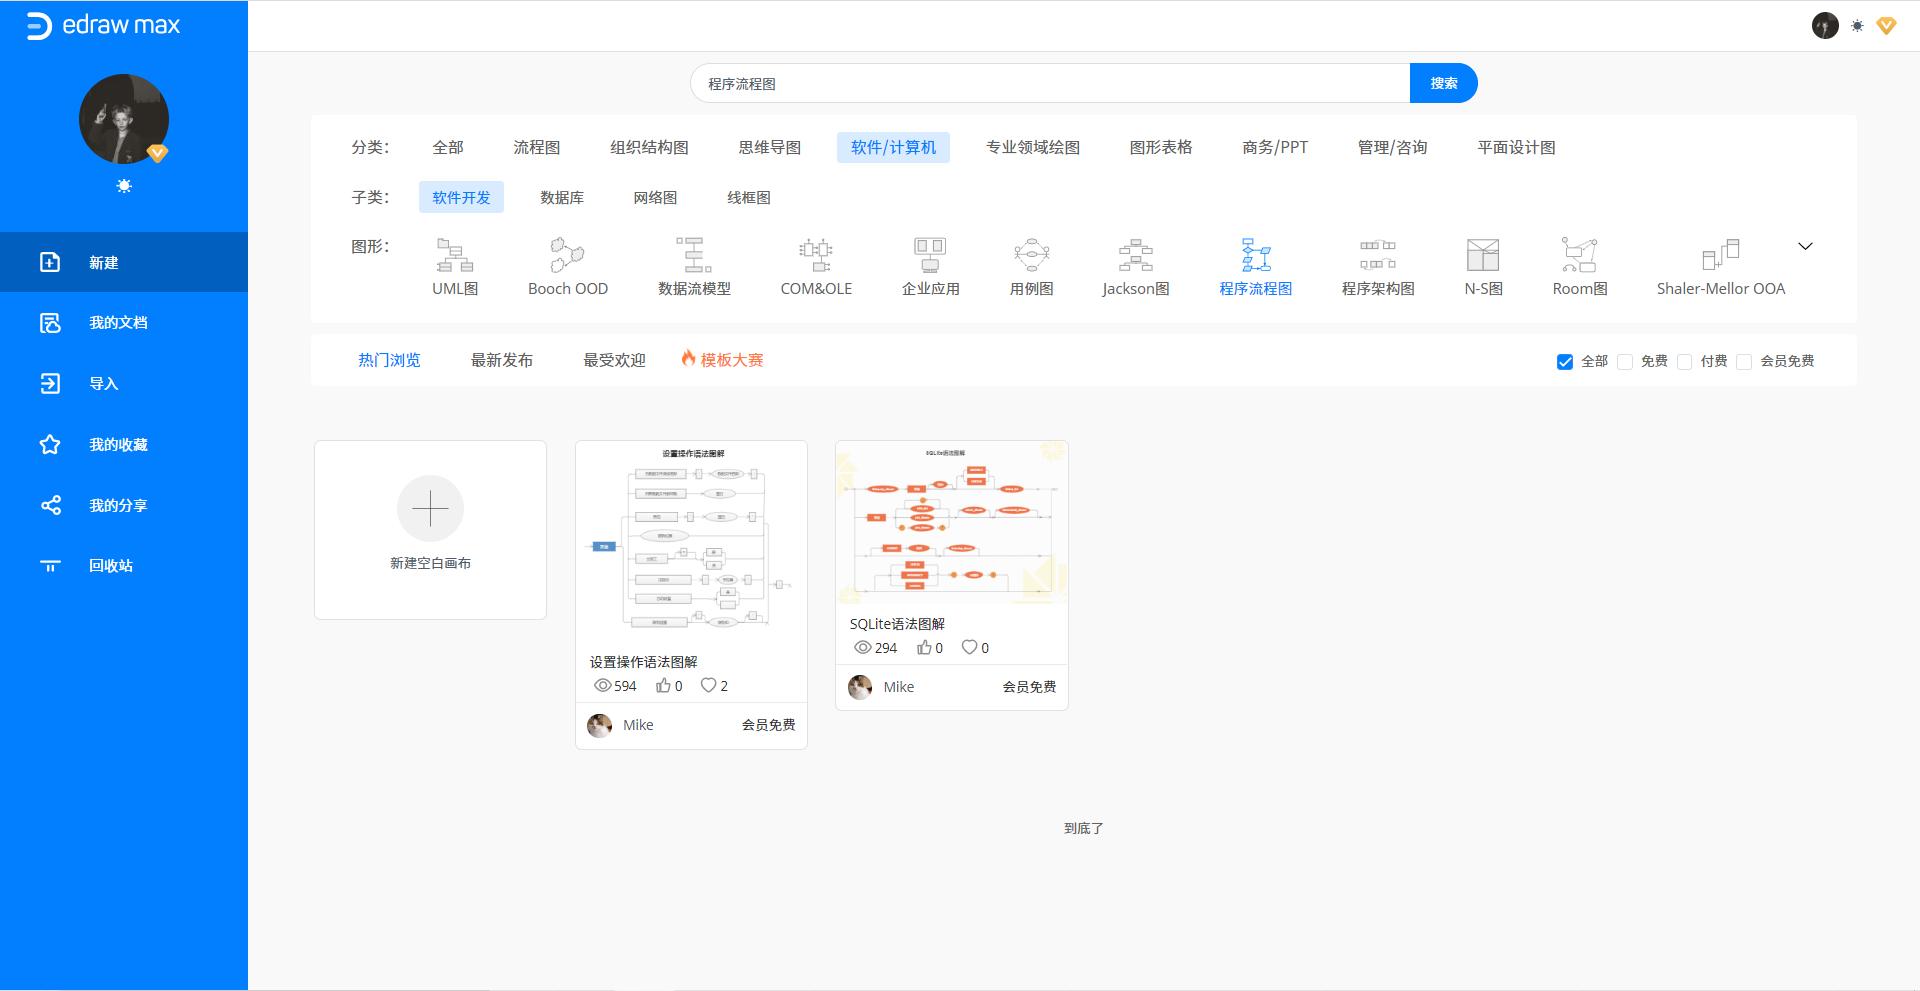Enable the 免费 filter checkbox
Viewport: 1920px width, 991px height.
click(1625, 361)
